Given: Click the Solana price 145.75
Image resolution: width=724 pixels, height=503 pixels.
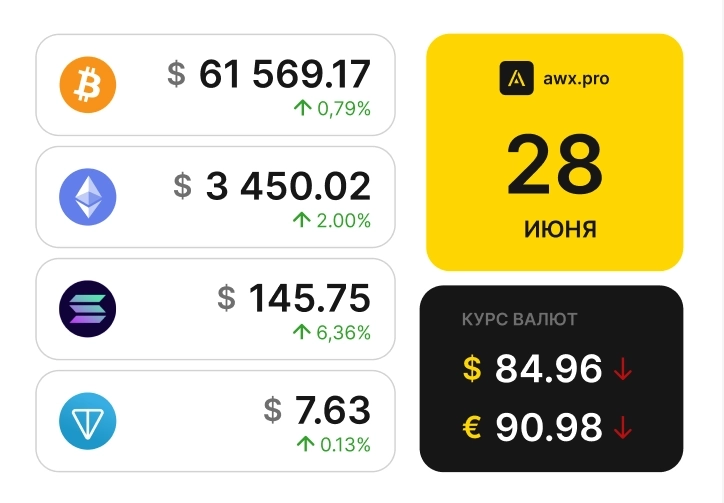Looking at the screenshot, I should click(309, 297).
